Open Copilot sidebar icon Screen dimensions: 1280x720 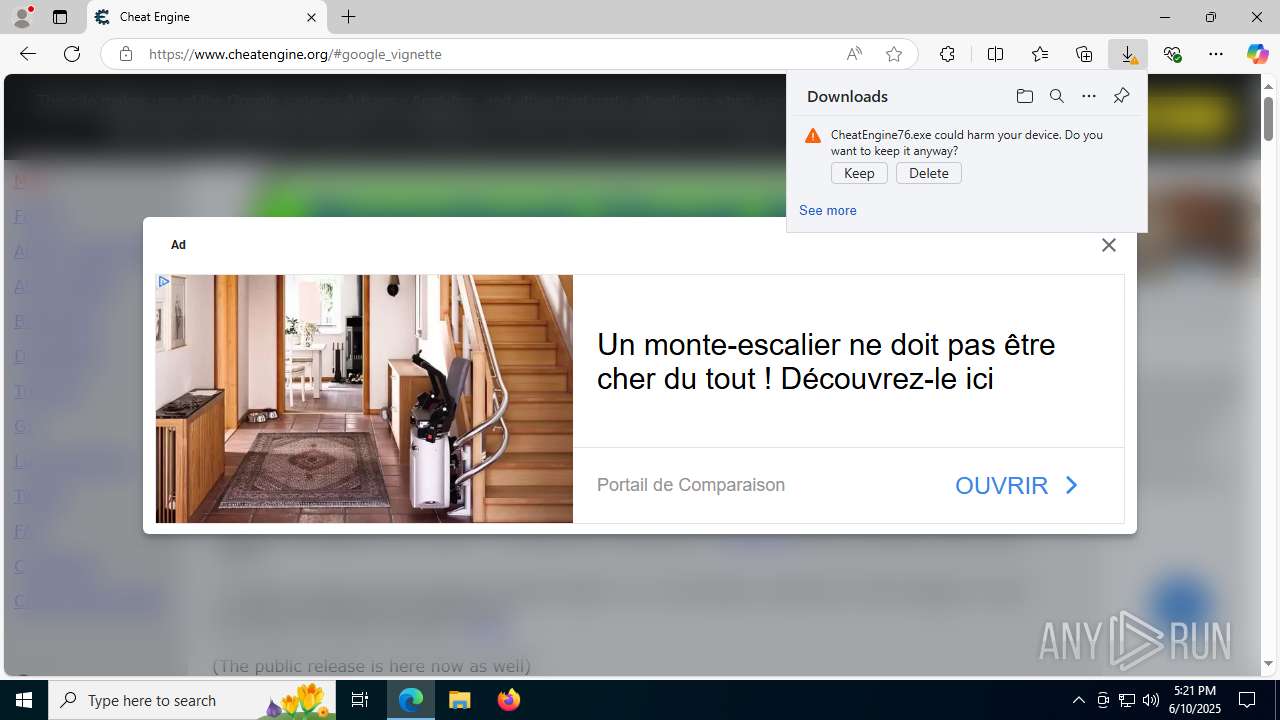point(1257,54)
